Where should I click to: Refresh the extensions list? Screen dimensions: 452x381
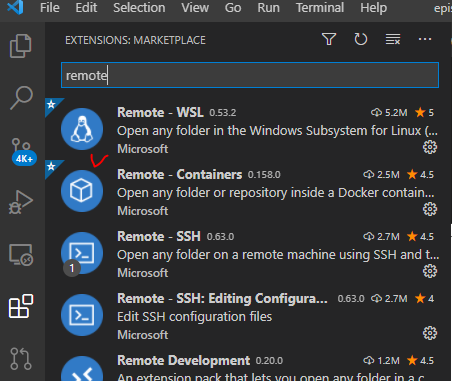(361, 39)
